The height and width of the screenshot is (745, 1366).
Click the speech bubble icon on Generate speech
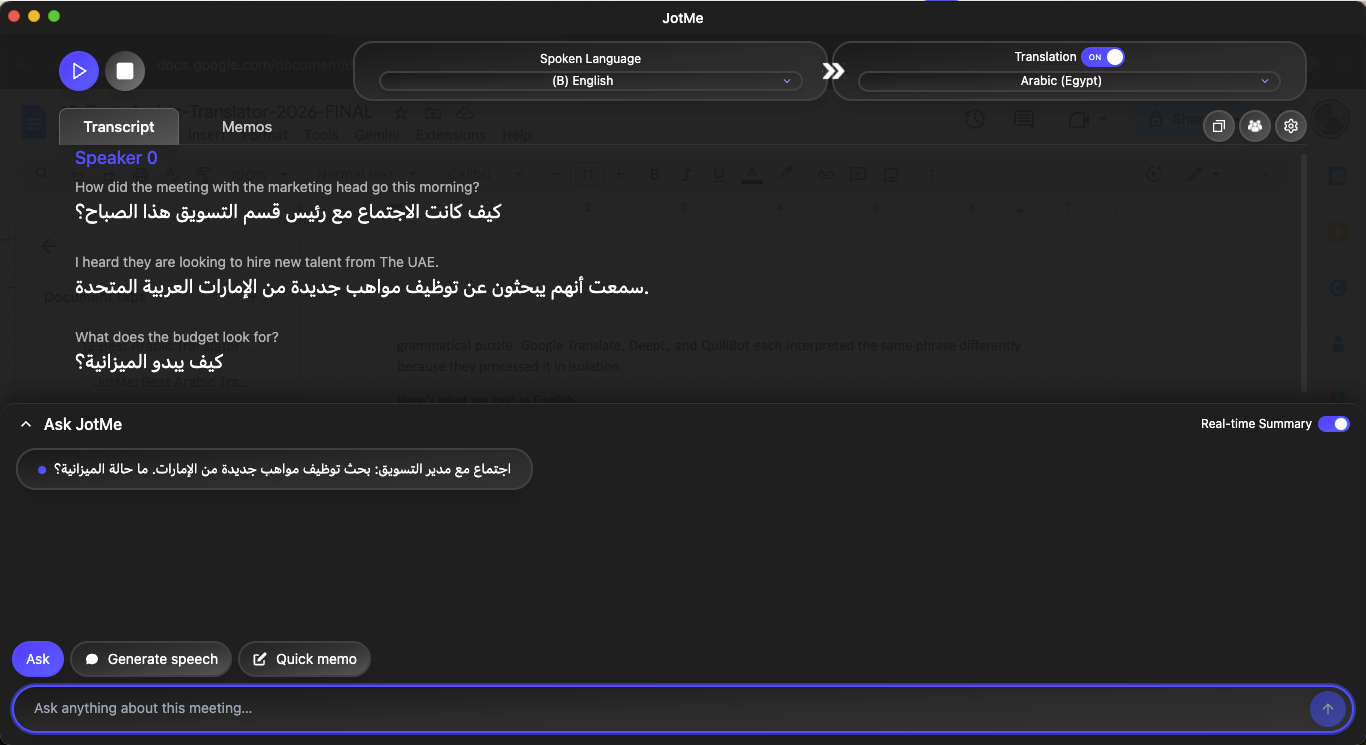click(91, 659)
